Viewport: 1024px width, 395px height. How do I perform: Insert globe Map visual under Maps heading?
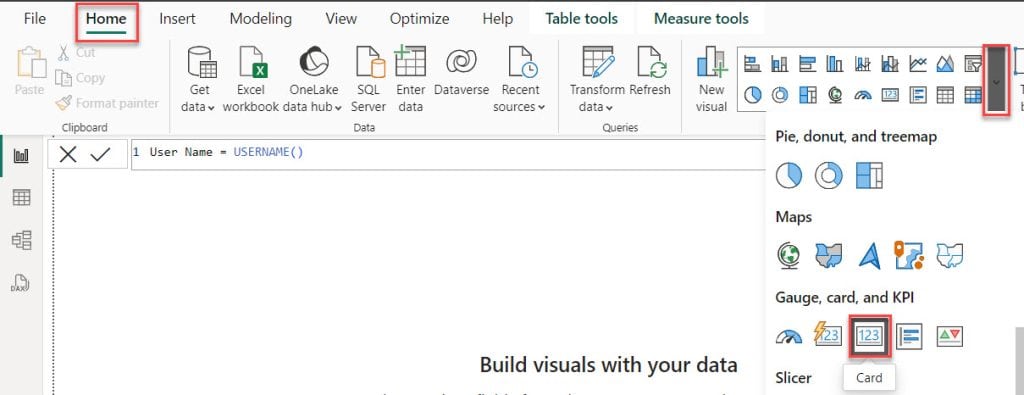789,256
